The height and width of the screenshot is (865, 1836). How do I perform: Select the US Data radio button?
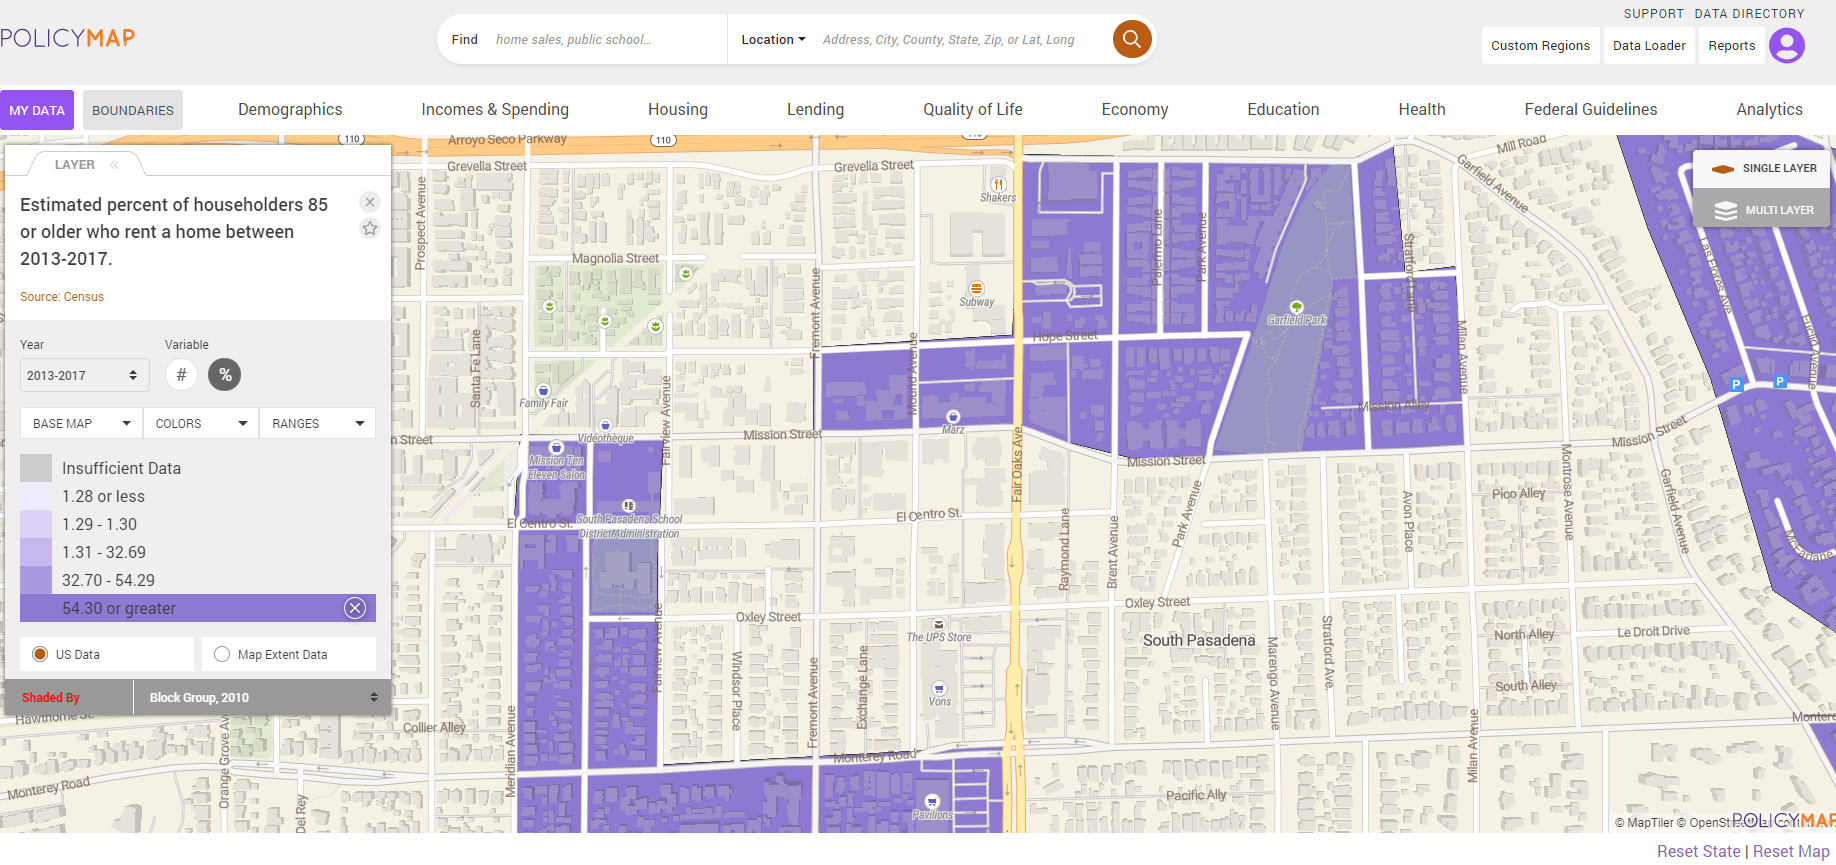click(40, 654)
